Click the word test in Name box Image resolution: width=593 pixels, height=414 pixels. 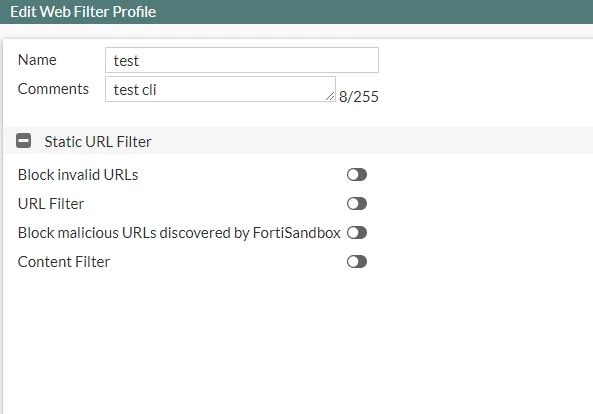(126, 61)
